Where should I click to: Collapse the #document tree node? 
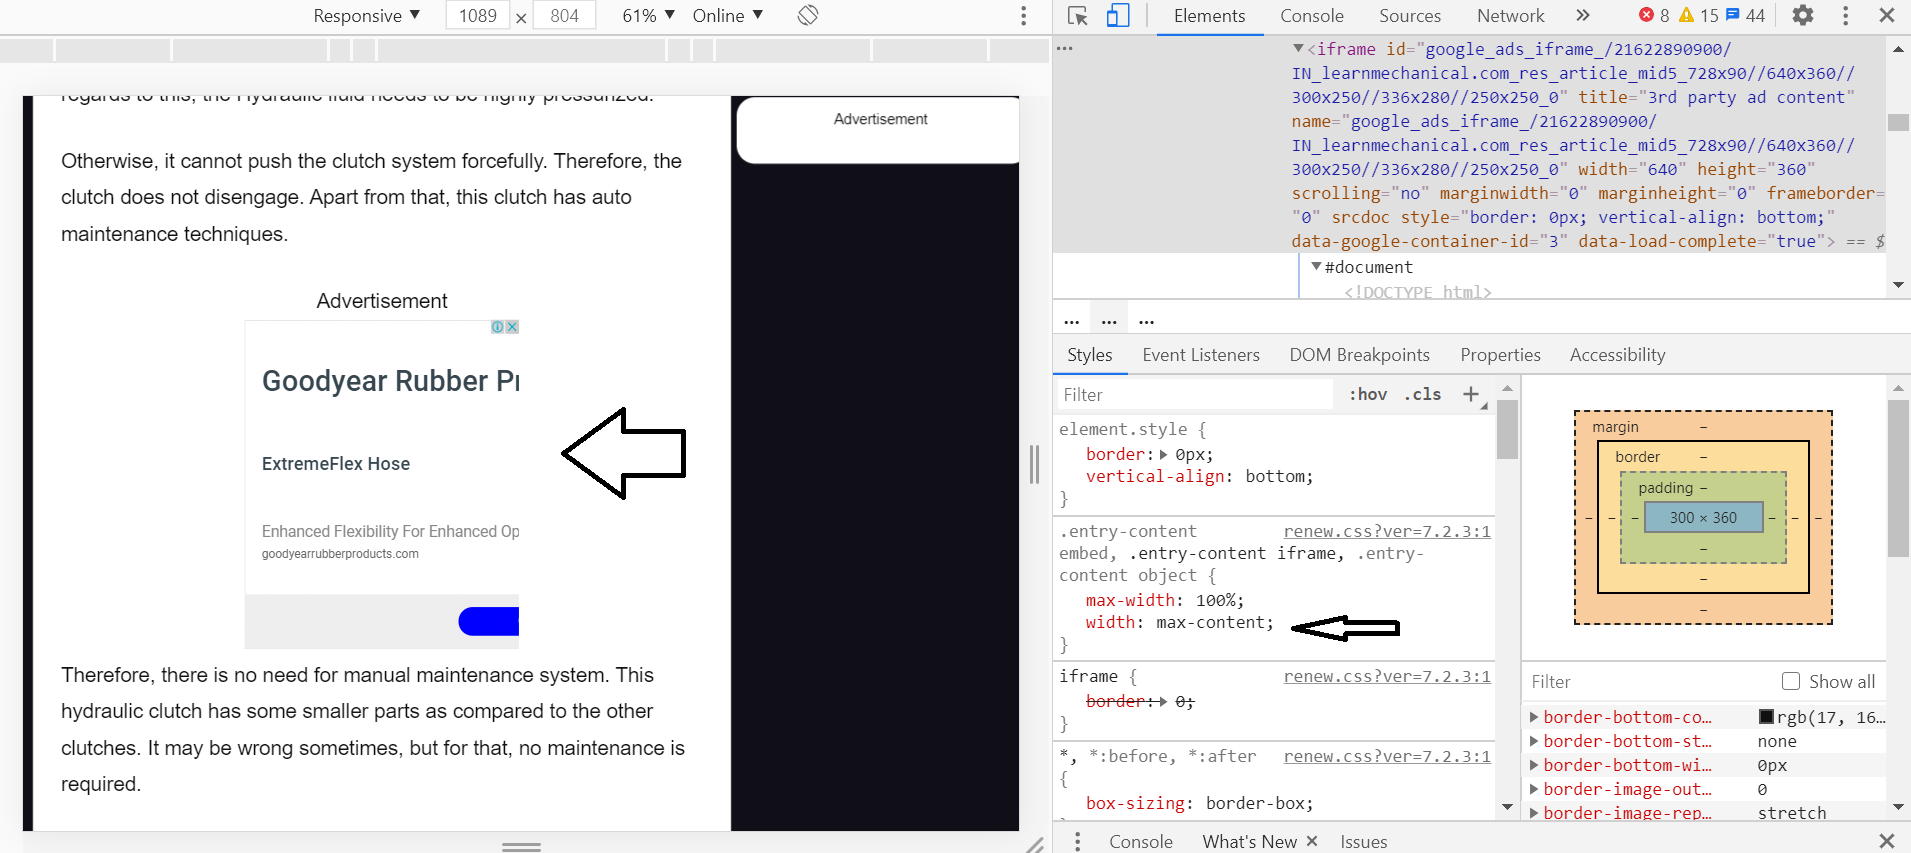click(1316, 267)
